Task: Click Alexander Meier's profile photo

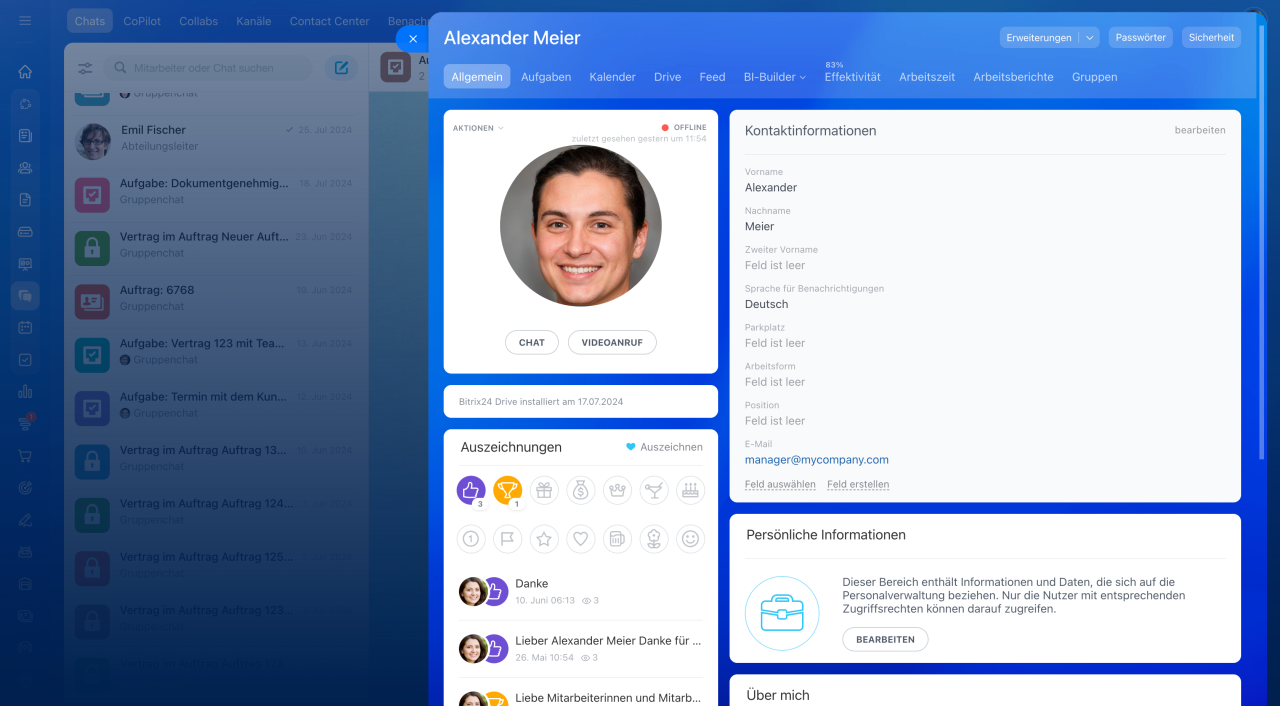Action: [x=580, y=226]
